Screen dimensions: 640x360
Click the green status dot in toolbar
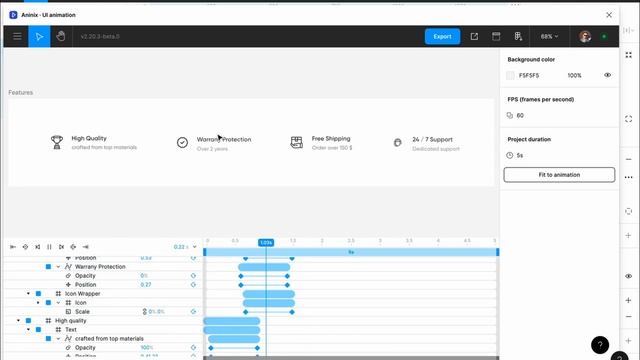[x=604, y=36]
